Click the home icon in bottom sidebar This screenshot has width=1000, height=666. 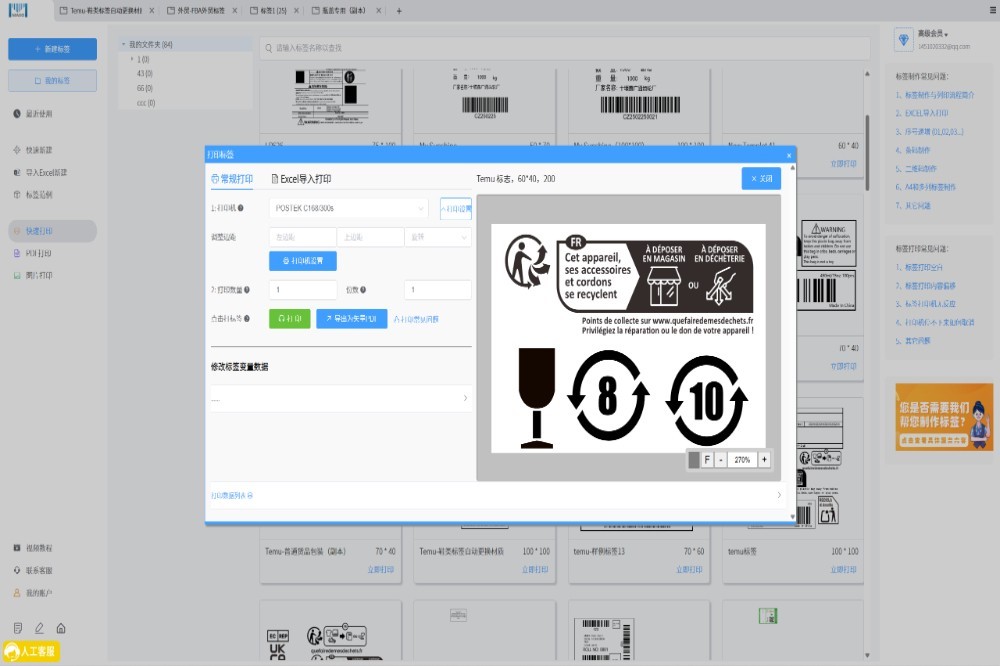point(61,628)
